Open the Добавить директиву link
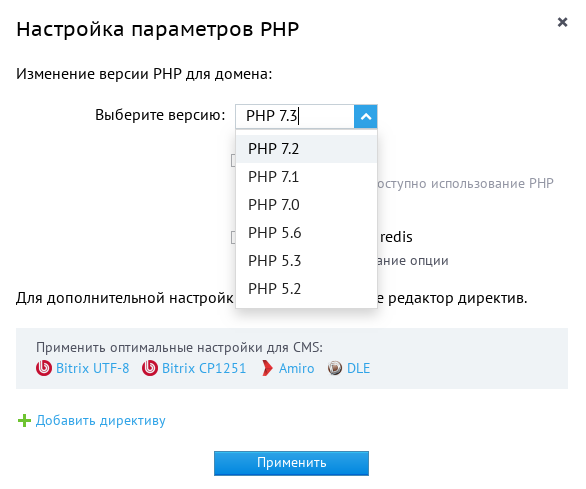 pyautogui.click(x=101, y=421)
